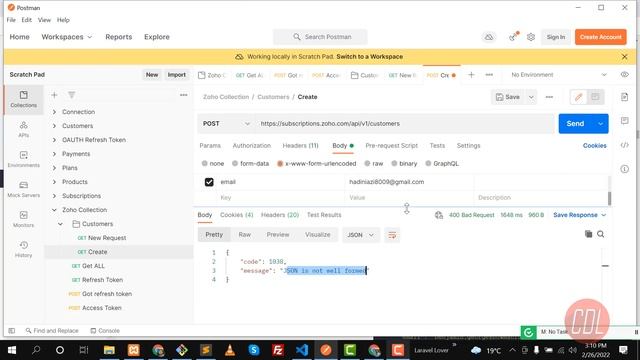The height and width of the screenshot is (360, 640).
Task: Open the JSON response format dropdown
Action: click(x=360, y=235)
